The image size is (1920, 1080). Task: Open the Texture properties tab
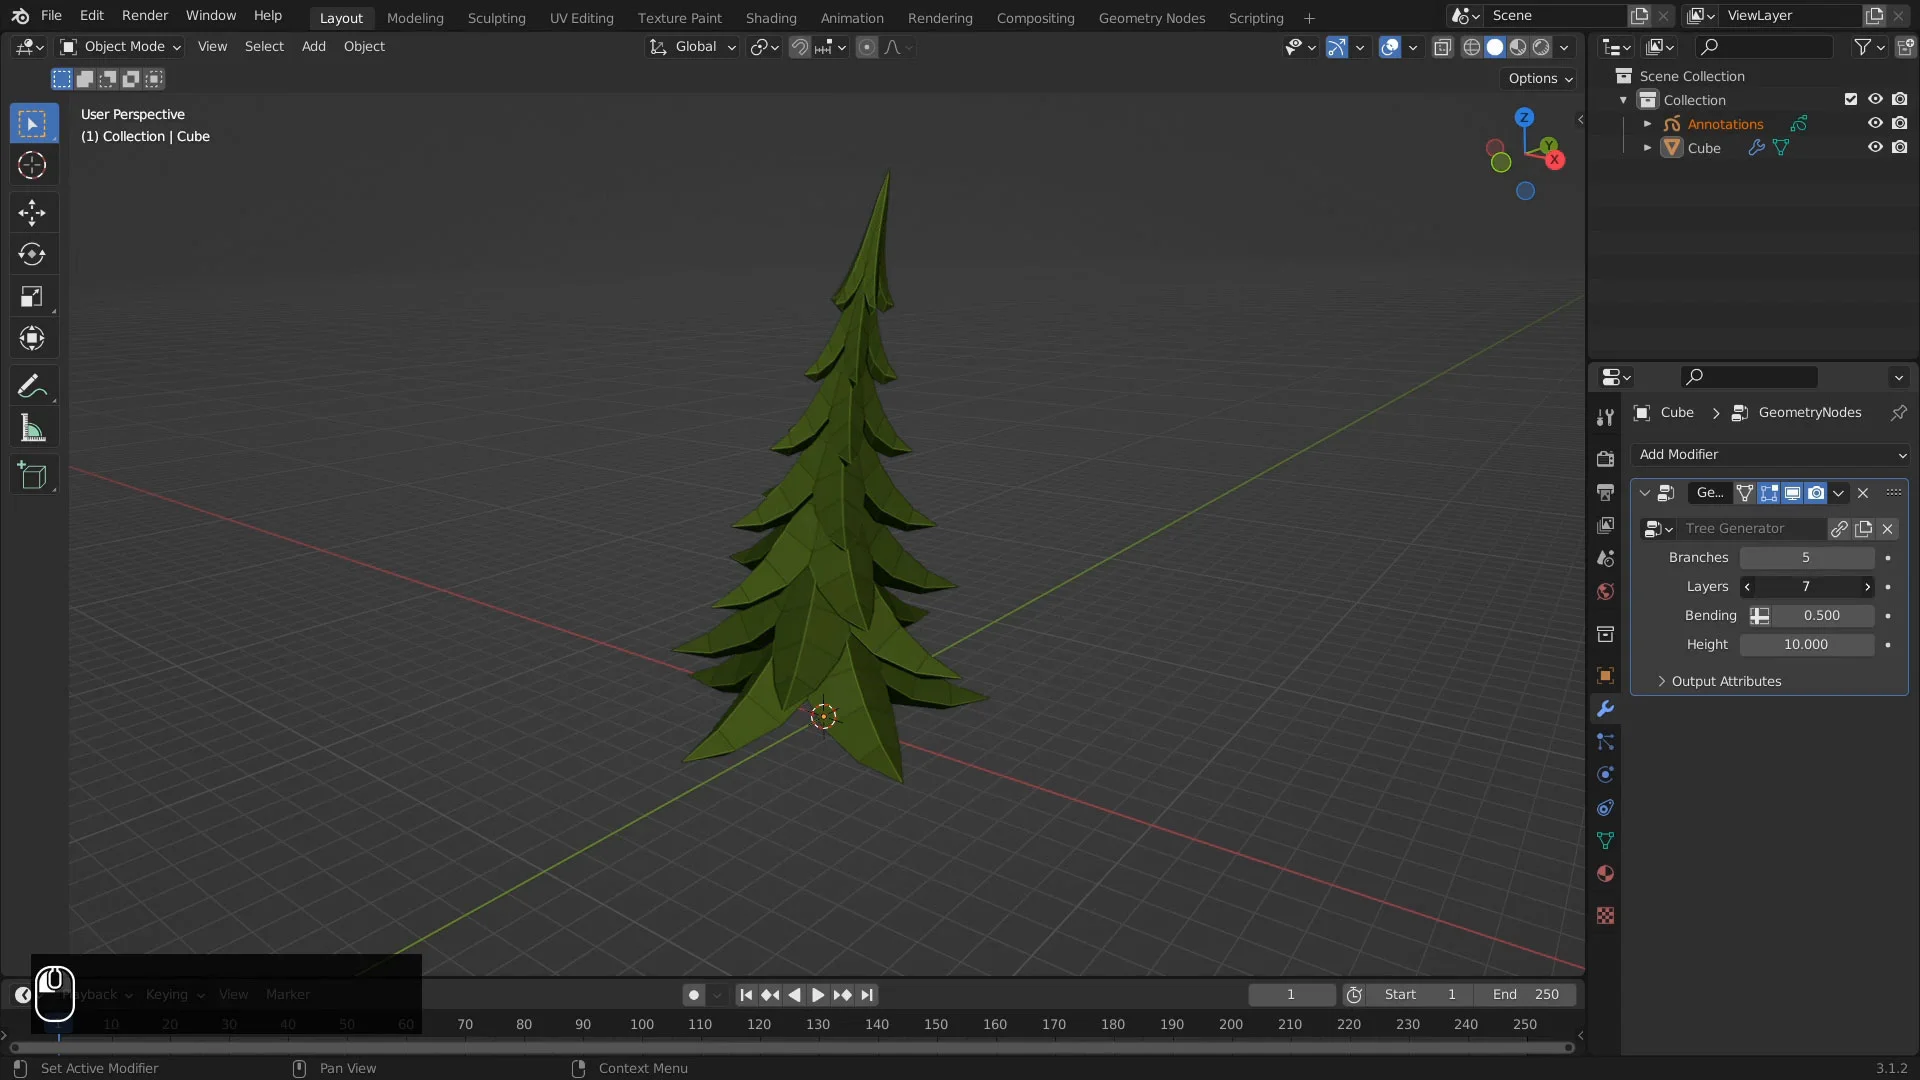tap(1605, 915)
